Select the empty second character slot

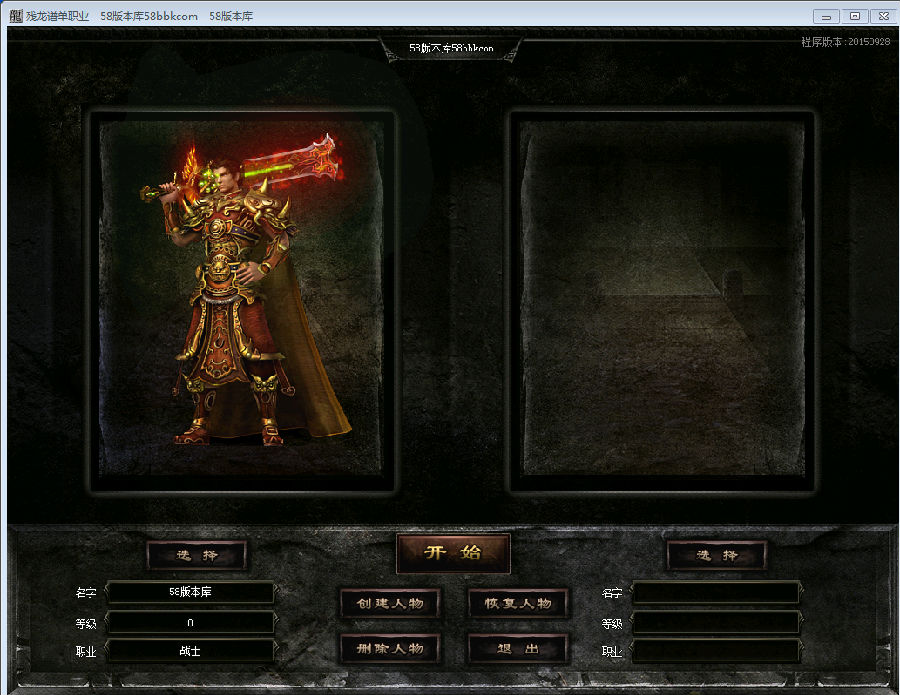(662, 301)
